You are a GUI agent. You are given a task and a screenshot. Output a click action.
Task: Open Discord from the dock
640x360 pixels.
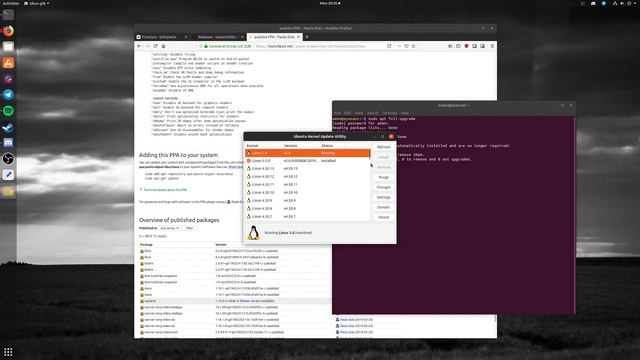point(8,143)
